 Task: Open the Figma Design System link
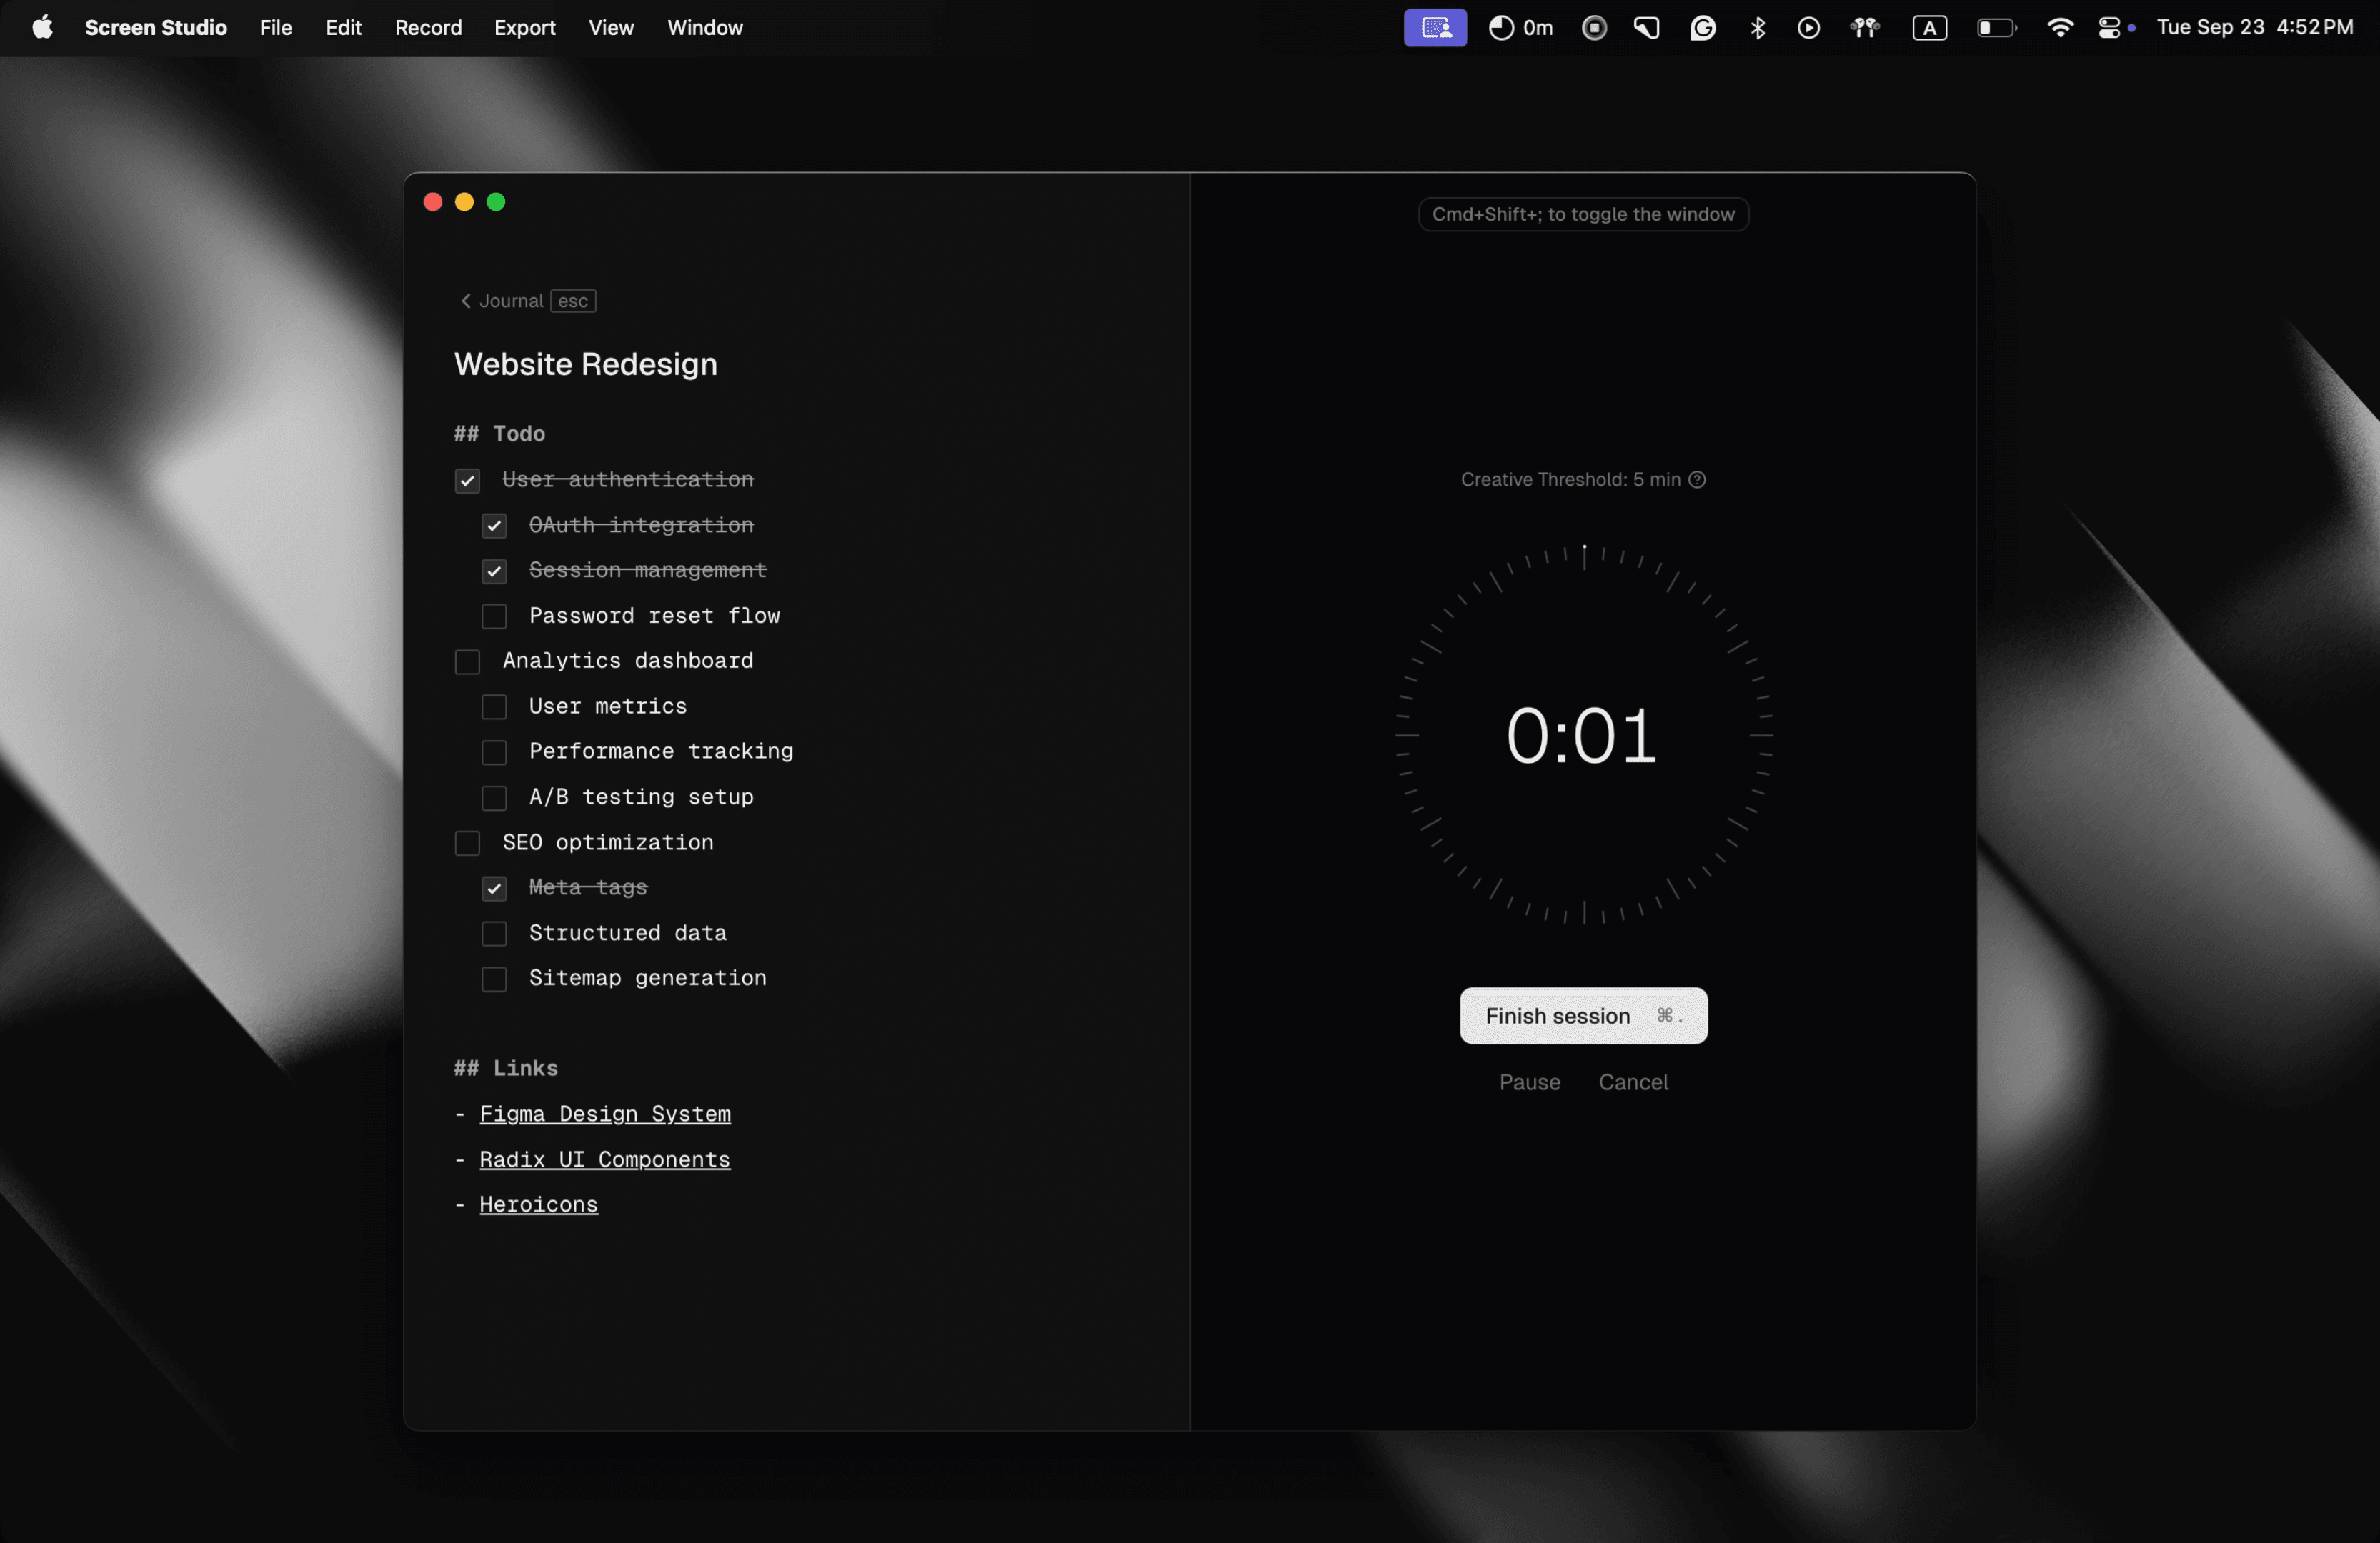click(x=605, y=1114)
